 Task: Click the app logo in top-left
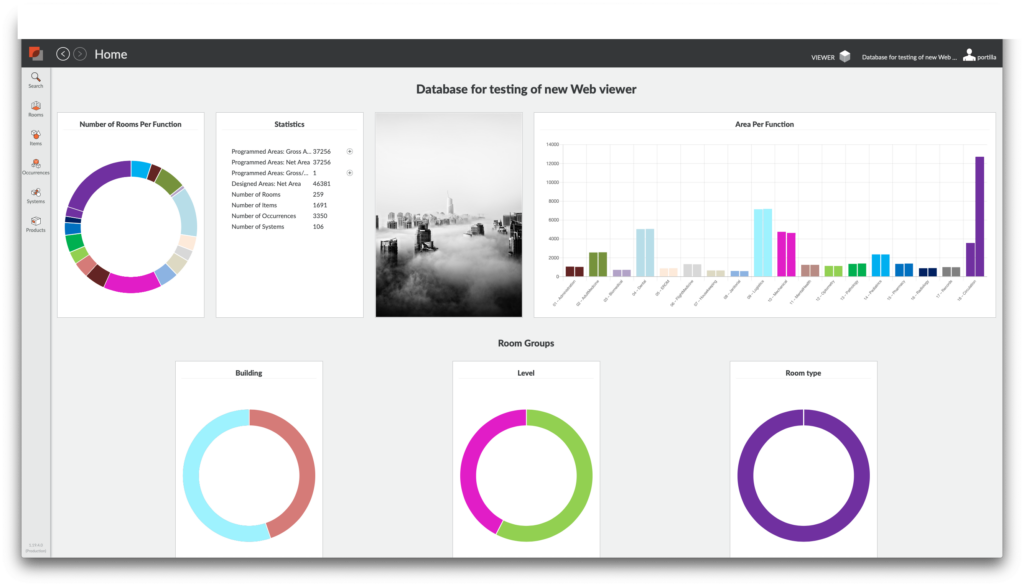click(x=36, y=54)
